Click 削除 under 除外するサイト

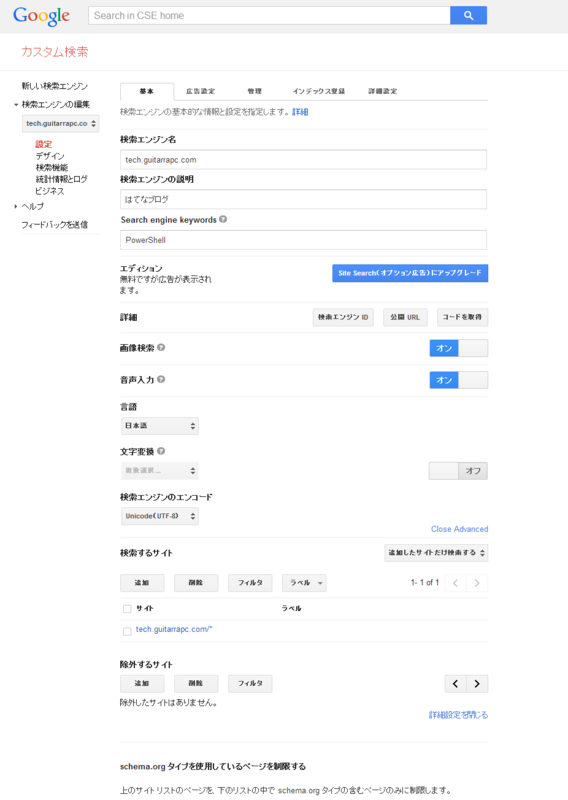[x=196, y=684]
